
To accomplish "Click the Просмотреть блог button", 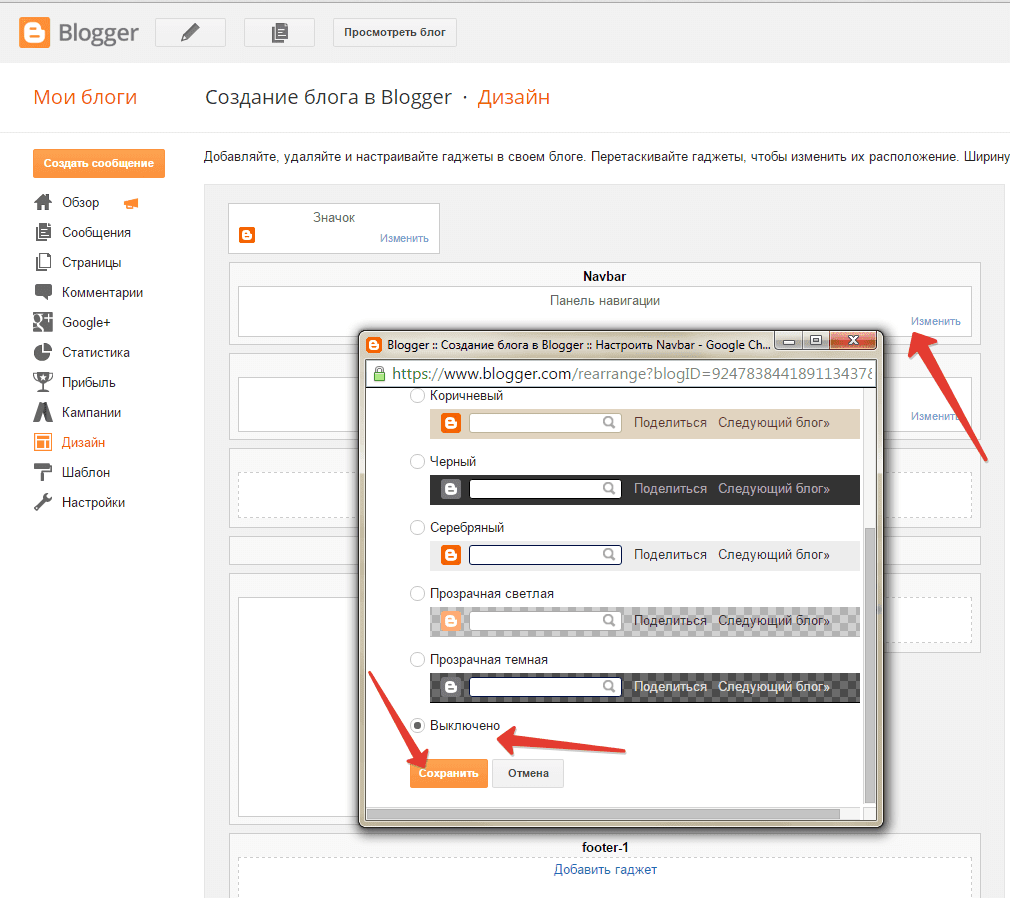I will (x=395, y=32).
